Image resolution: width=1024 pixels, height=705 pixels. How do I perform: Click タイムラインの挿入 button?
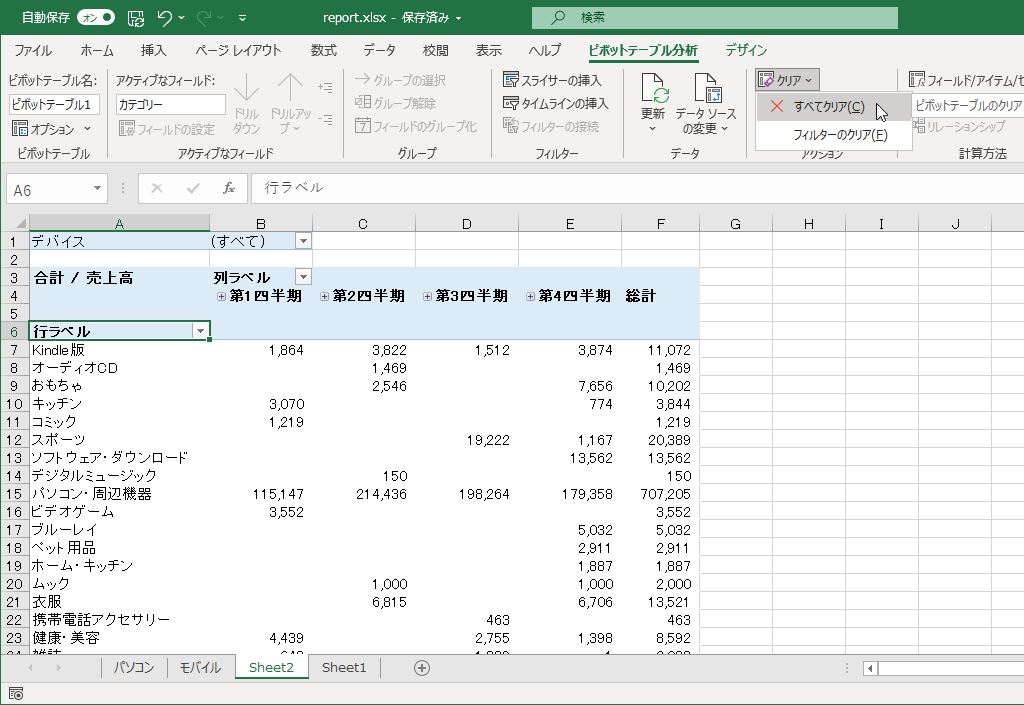pos(556,103)
